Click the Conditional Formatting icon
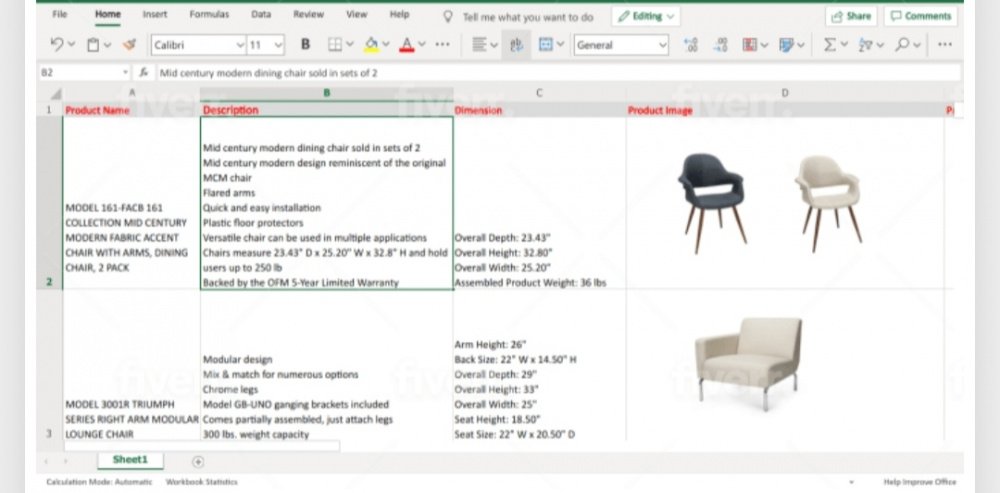This screenshot has height=493, width=1000. coord(750,45)
